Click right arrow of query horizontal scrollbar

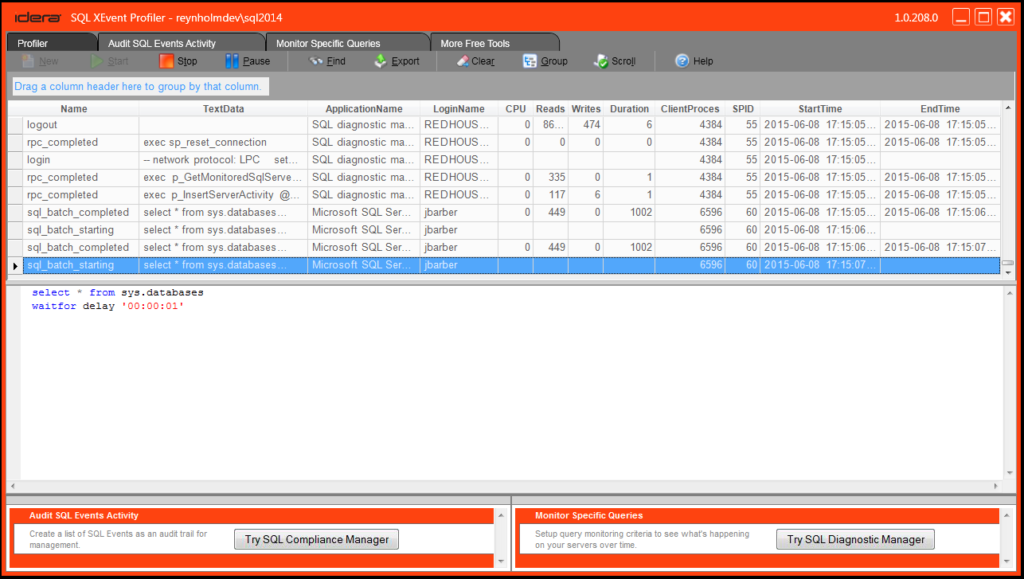pyautogui.click(x=996, y=486)
